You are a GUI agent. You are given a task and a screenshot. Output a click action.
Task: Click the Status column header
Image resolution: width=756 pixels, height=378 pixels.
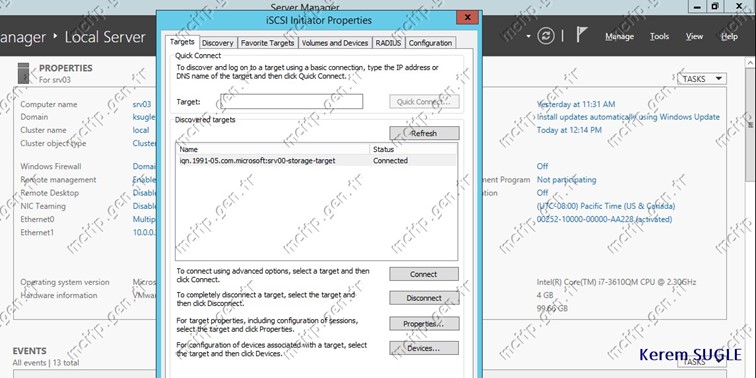(x=413, y=149)
